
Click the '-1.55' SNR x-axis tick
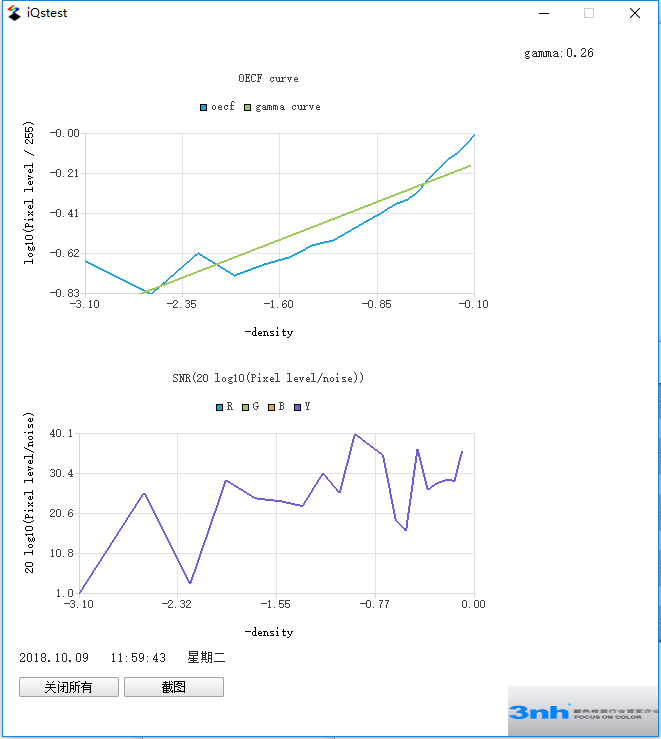tap(276, 604)
